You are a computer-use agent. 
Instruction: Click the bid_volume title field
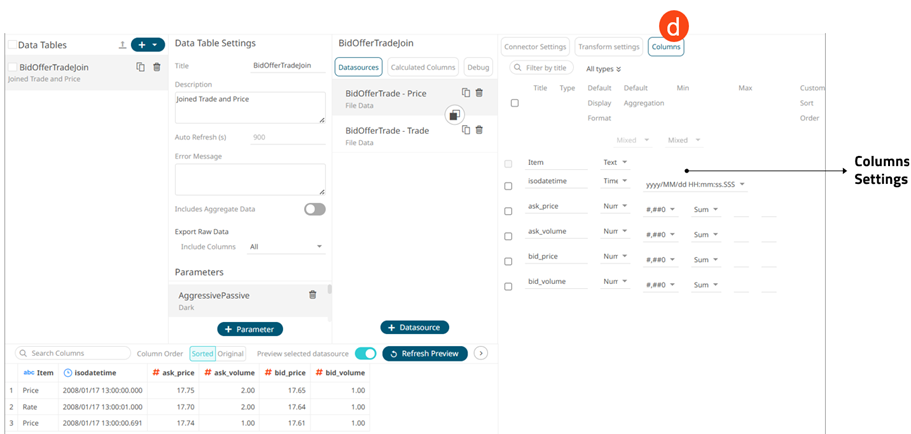[556, 282]
